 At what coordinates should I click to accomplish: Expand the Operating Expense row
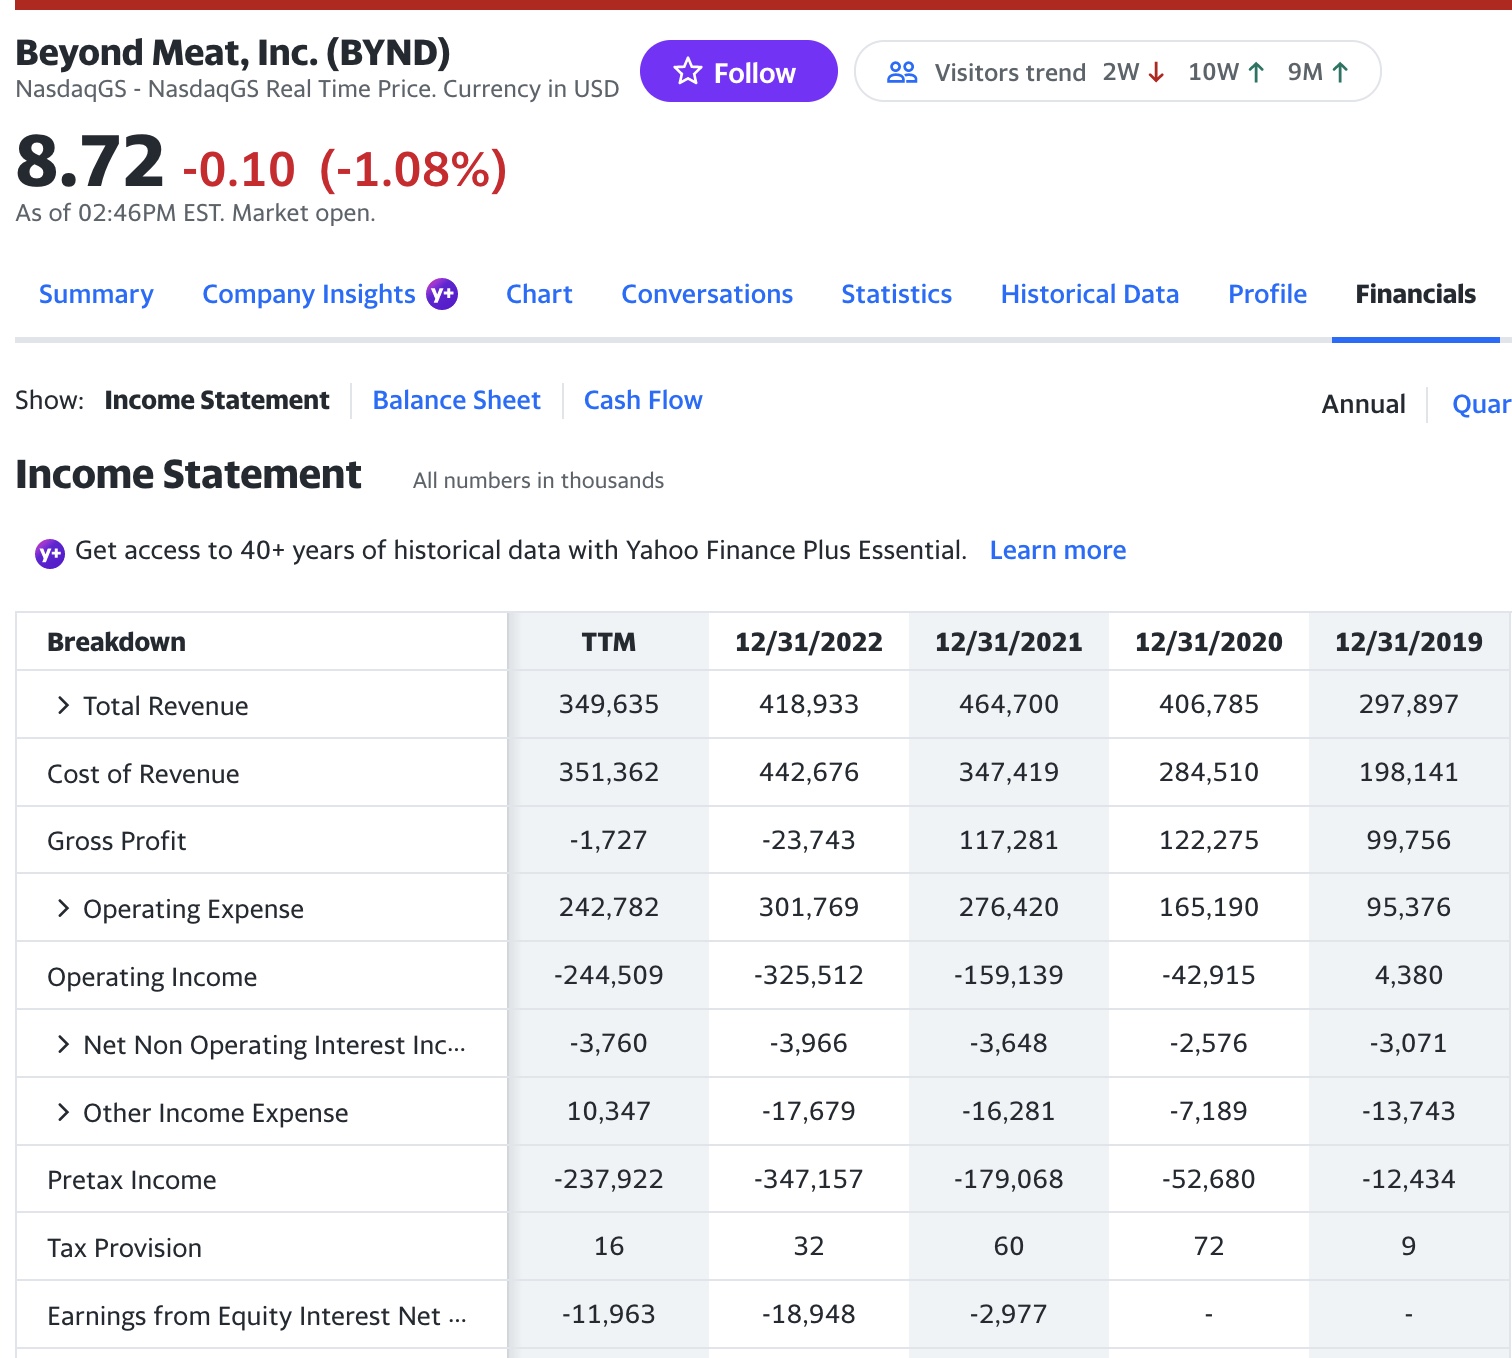[64, 908]
